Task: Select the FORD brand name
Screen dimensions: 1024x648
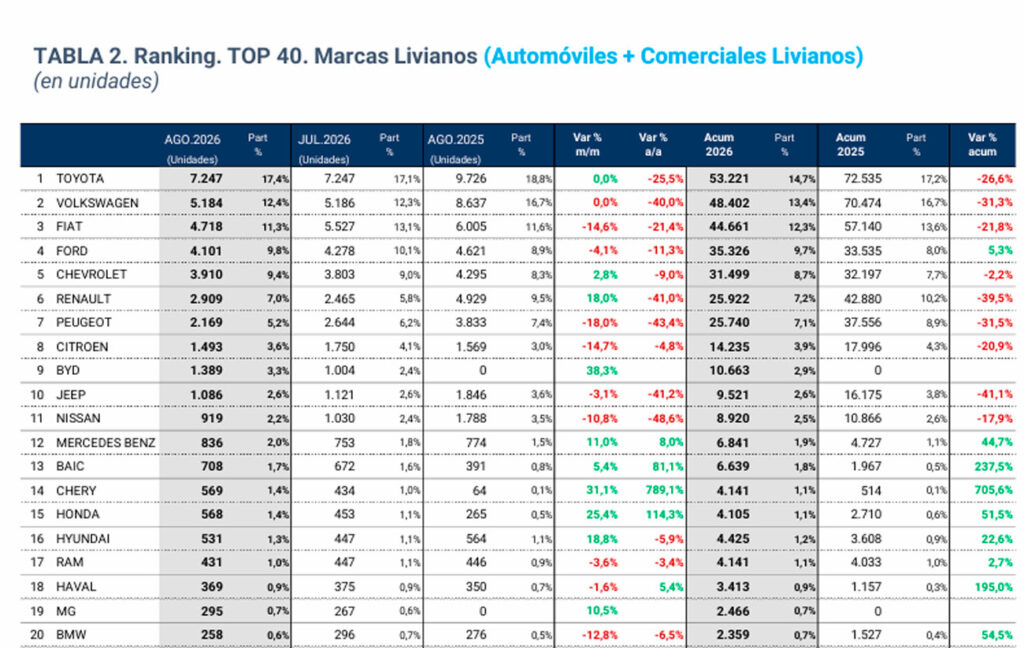Action: [72, 251]
